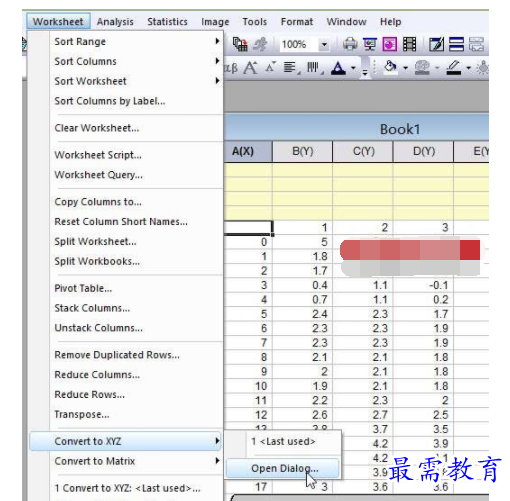Click the line color pencil icon

454,68
